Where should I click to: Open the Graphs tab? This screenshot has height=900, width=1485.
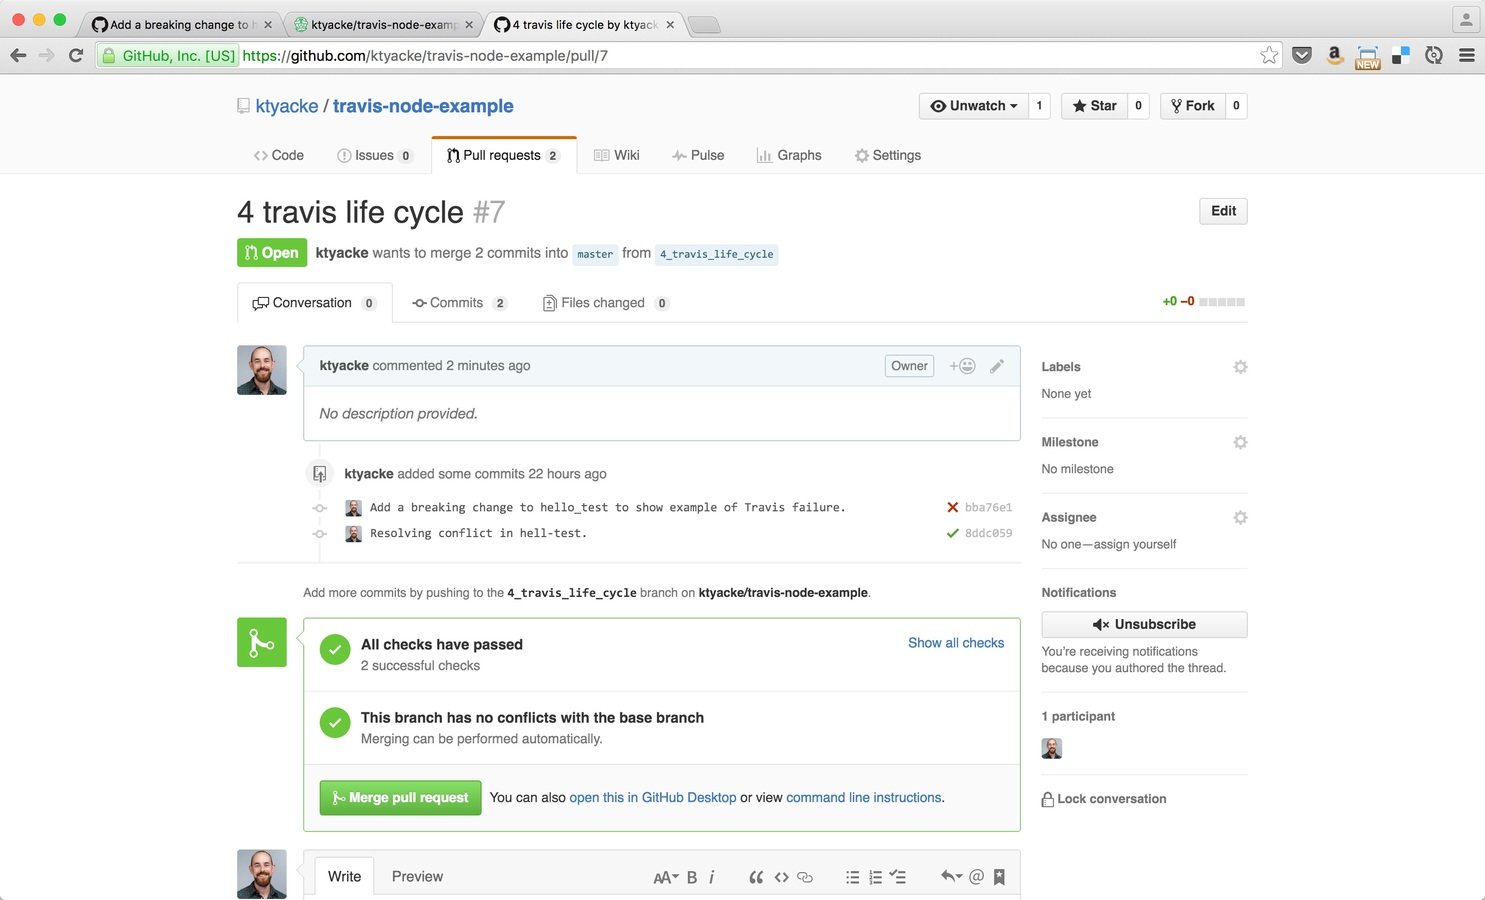[x=789, y=155]
